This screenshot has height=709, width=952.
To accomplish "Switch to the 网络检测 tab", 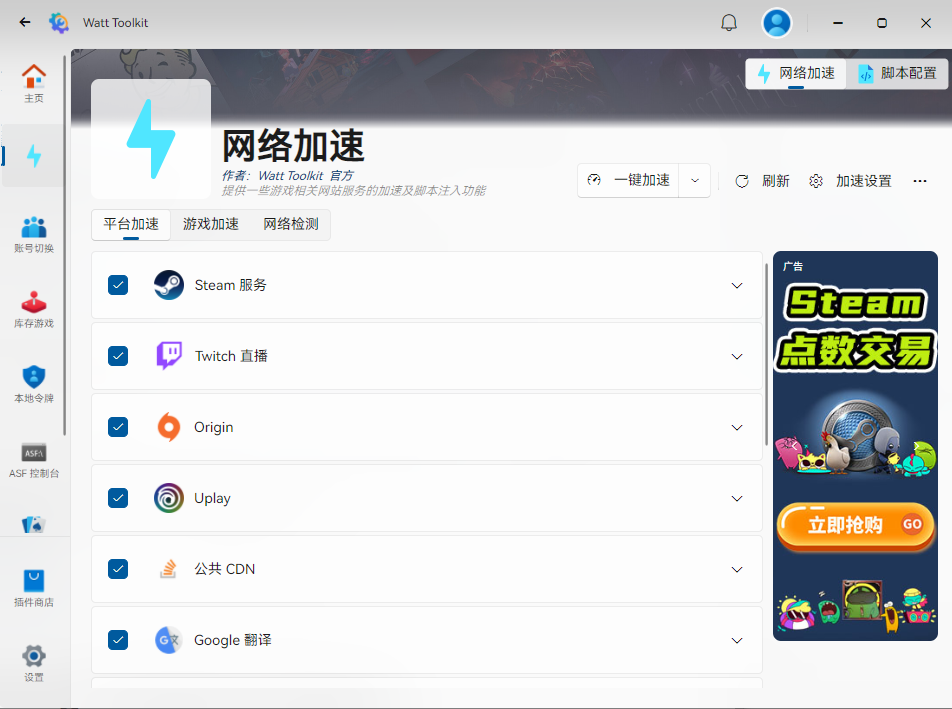I will point(291,224).
